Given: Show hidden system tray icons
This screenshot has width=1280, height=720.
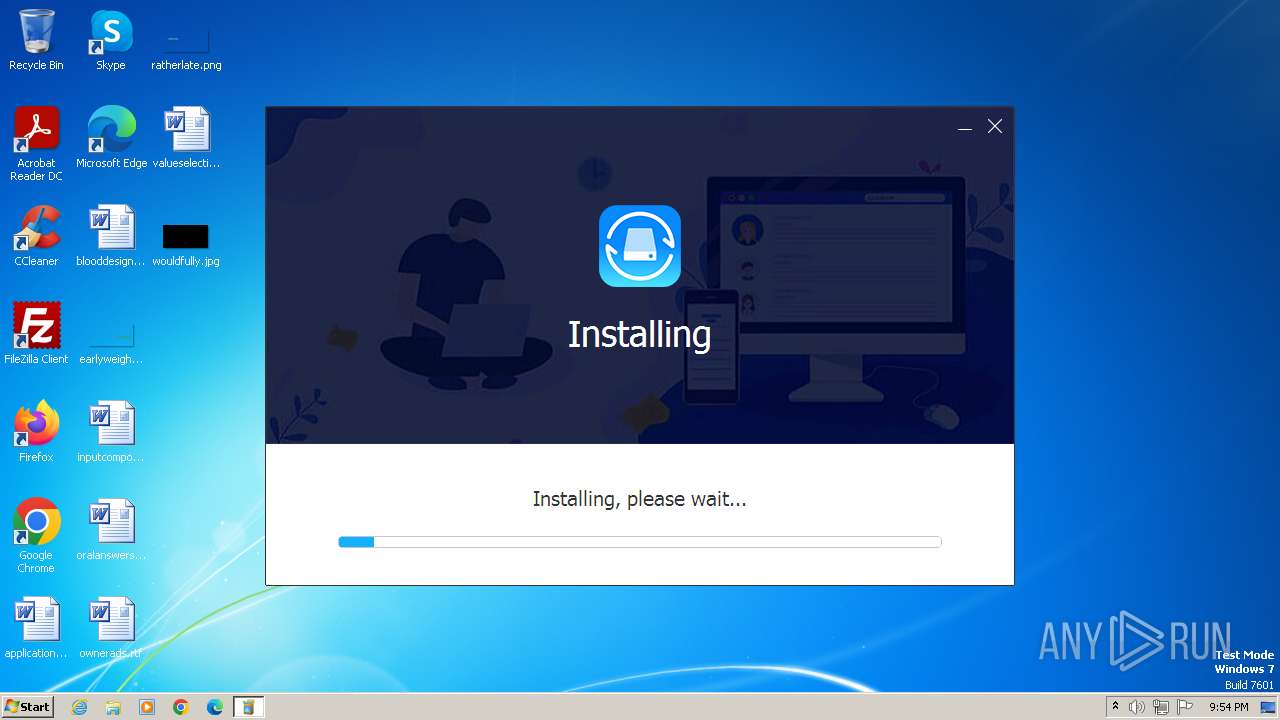Looking at the screenshot, I should (x=1115, y=707).
